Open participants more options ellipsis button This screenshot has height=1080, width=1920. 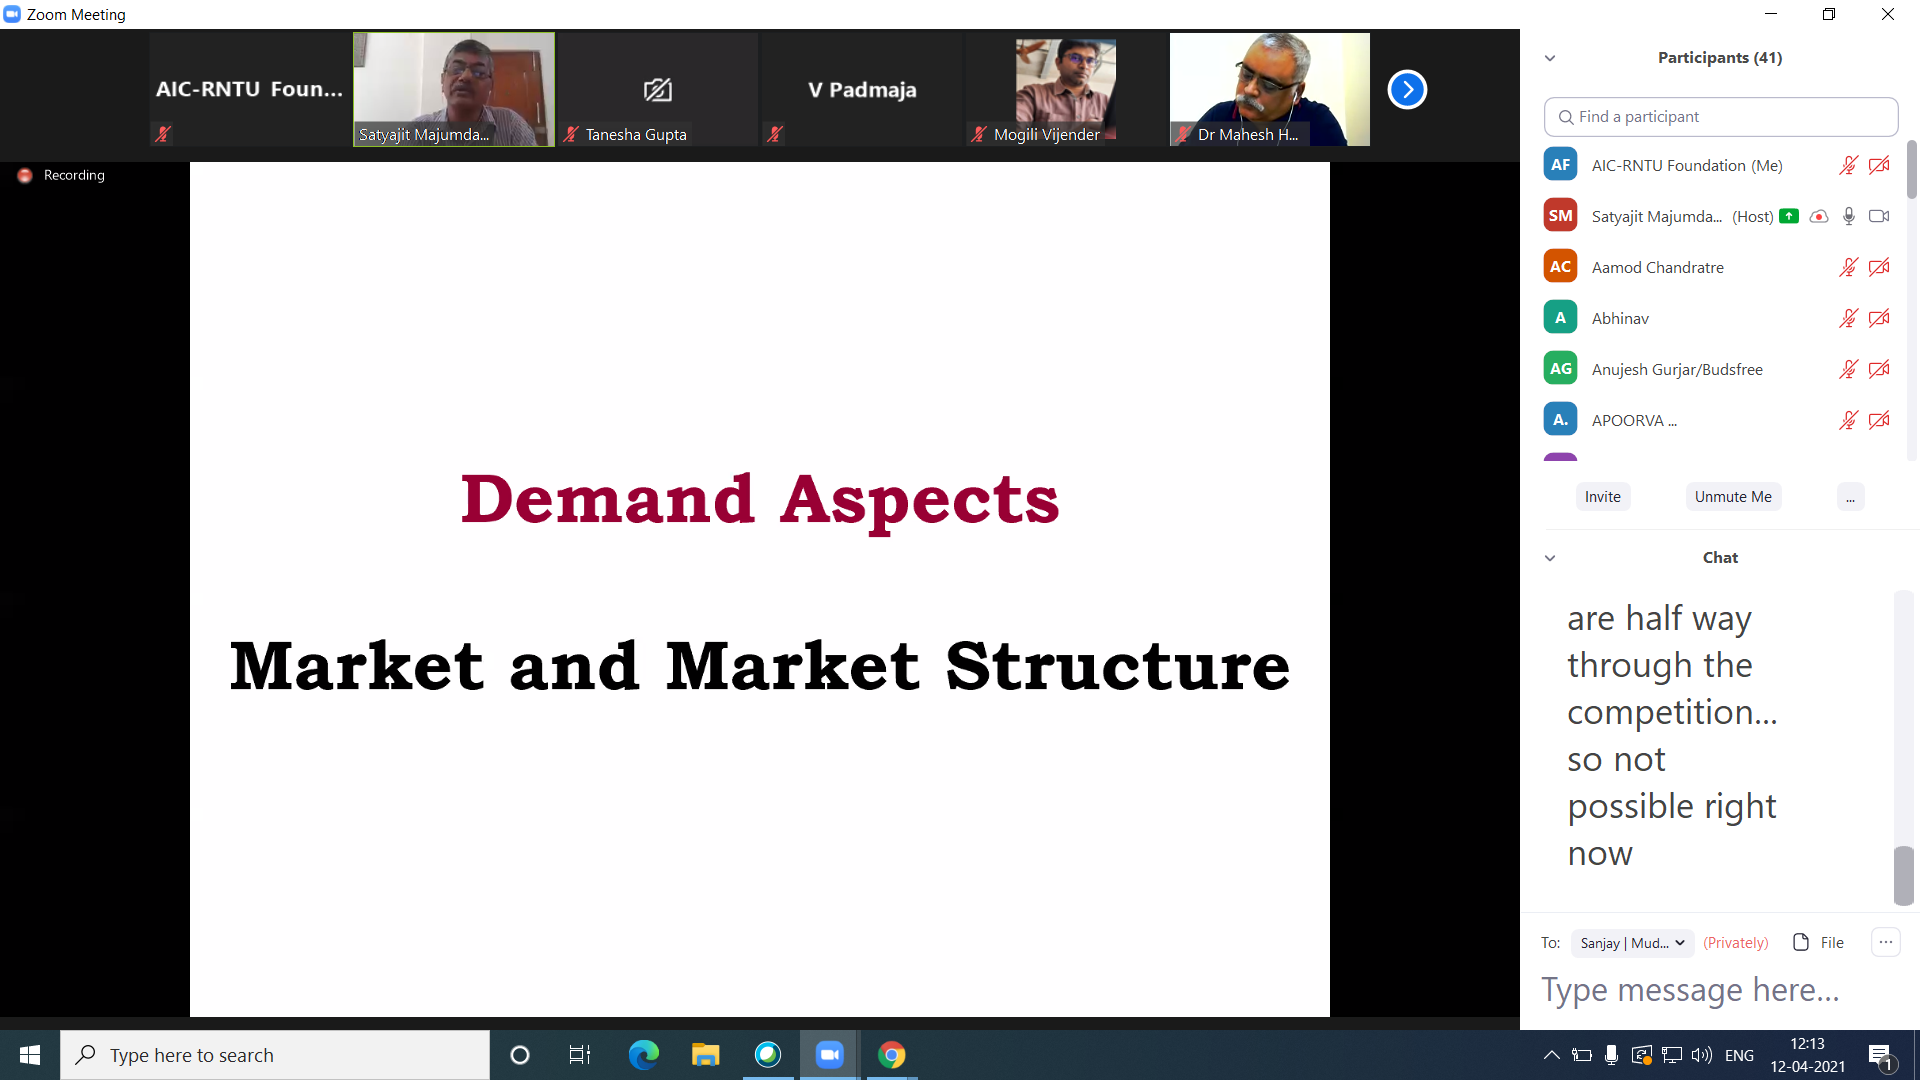coord(1850,497)
